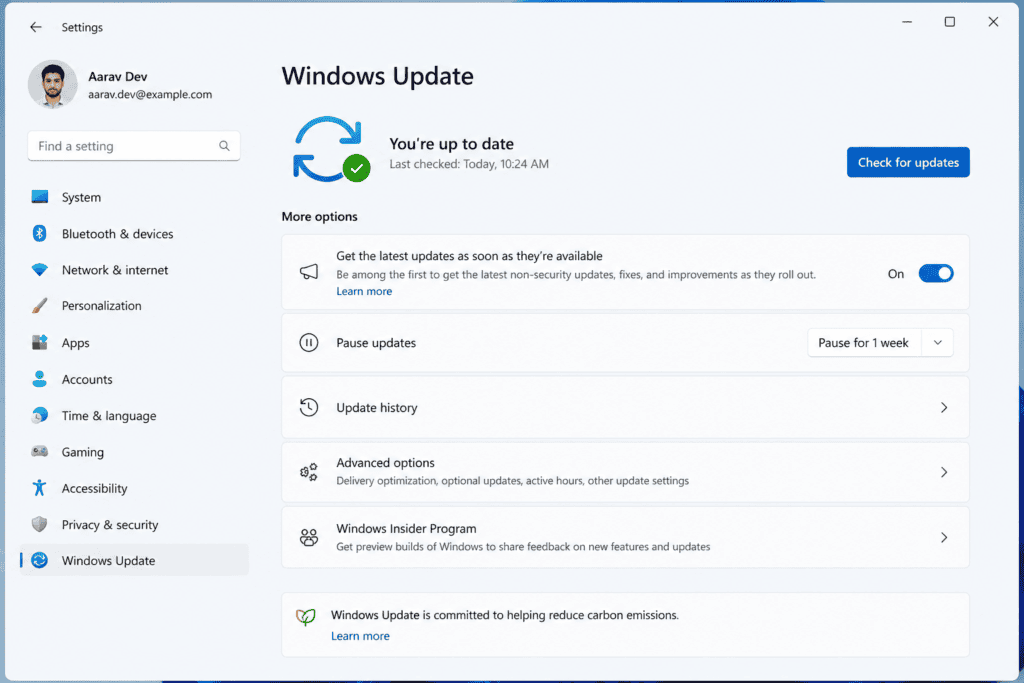Close the Settings window

[x=993, y=22]
